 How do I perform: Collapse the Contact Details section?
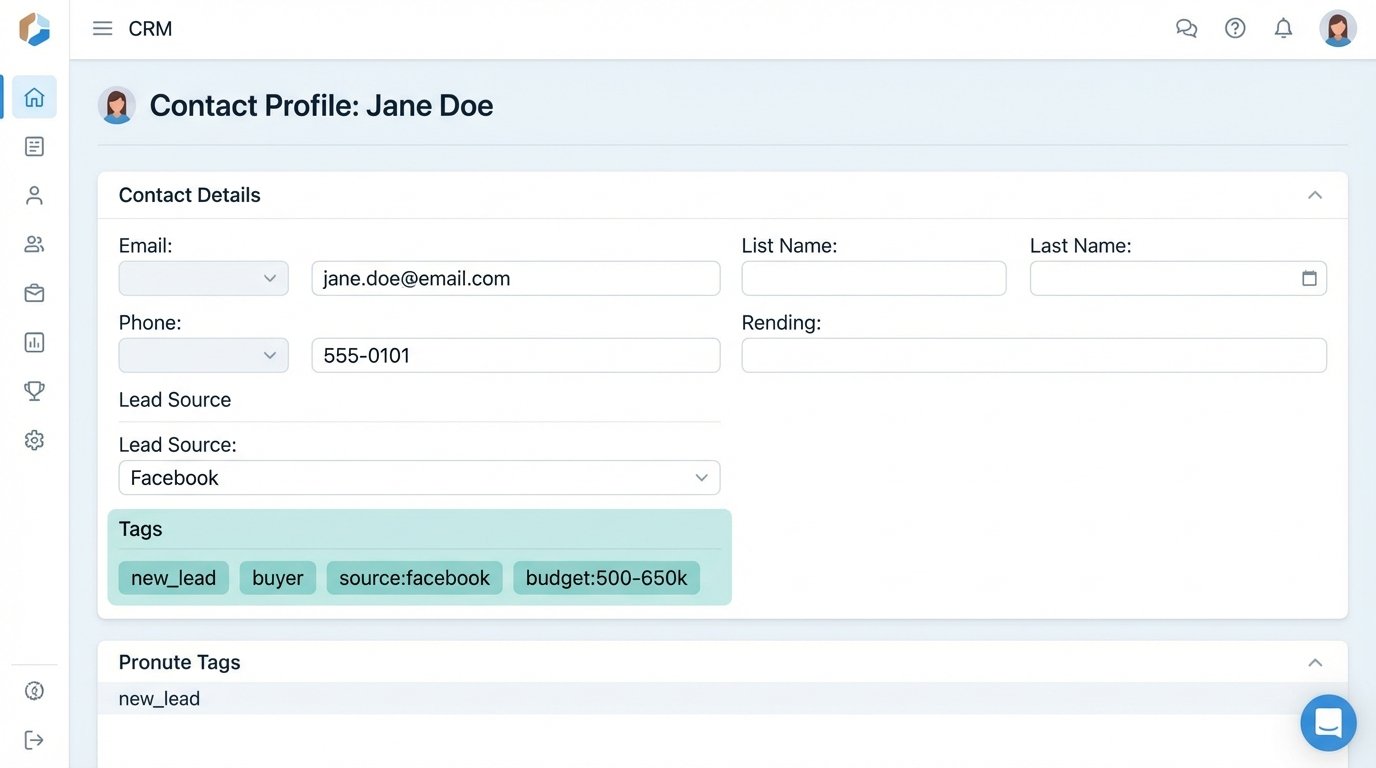pos(1315,195)
